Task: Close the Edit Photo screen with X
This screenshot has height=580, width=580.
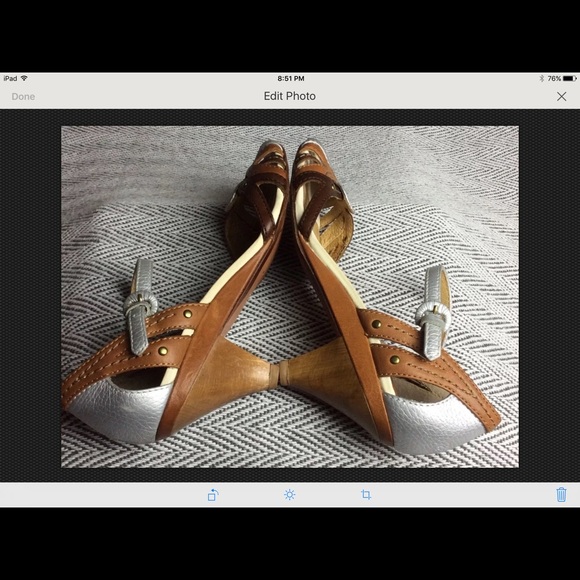Action: [561, 97]
